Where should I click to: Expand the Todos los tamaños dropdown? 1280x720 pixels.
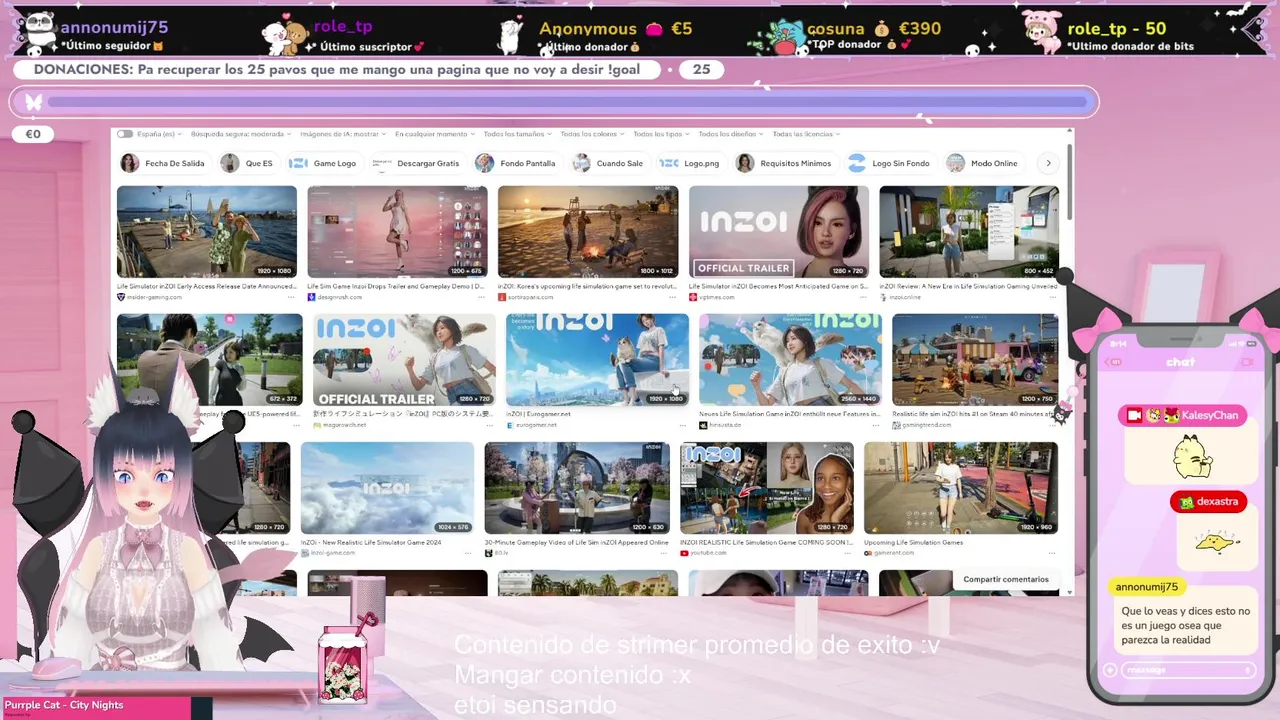pyautogui.click(x=517, y=134)
